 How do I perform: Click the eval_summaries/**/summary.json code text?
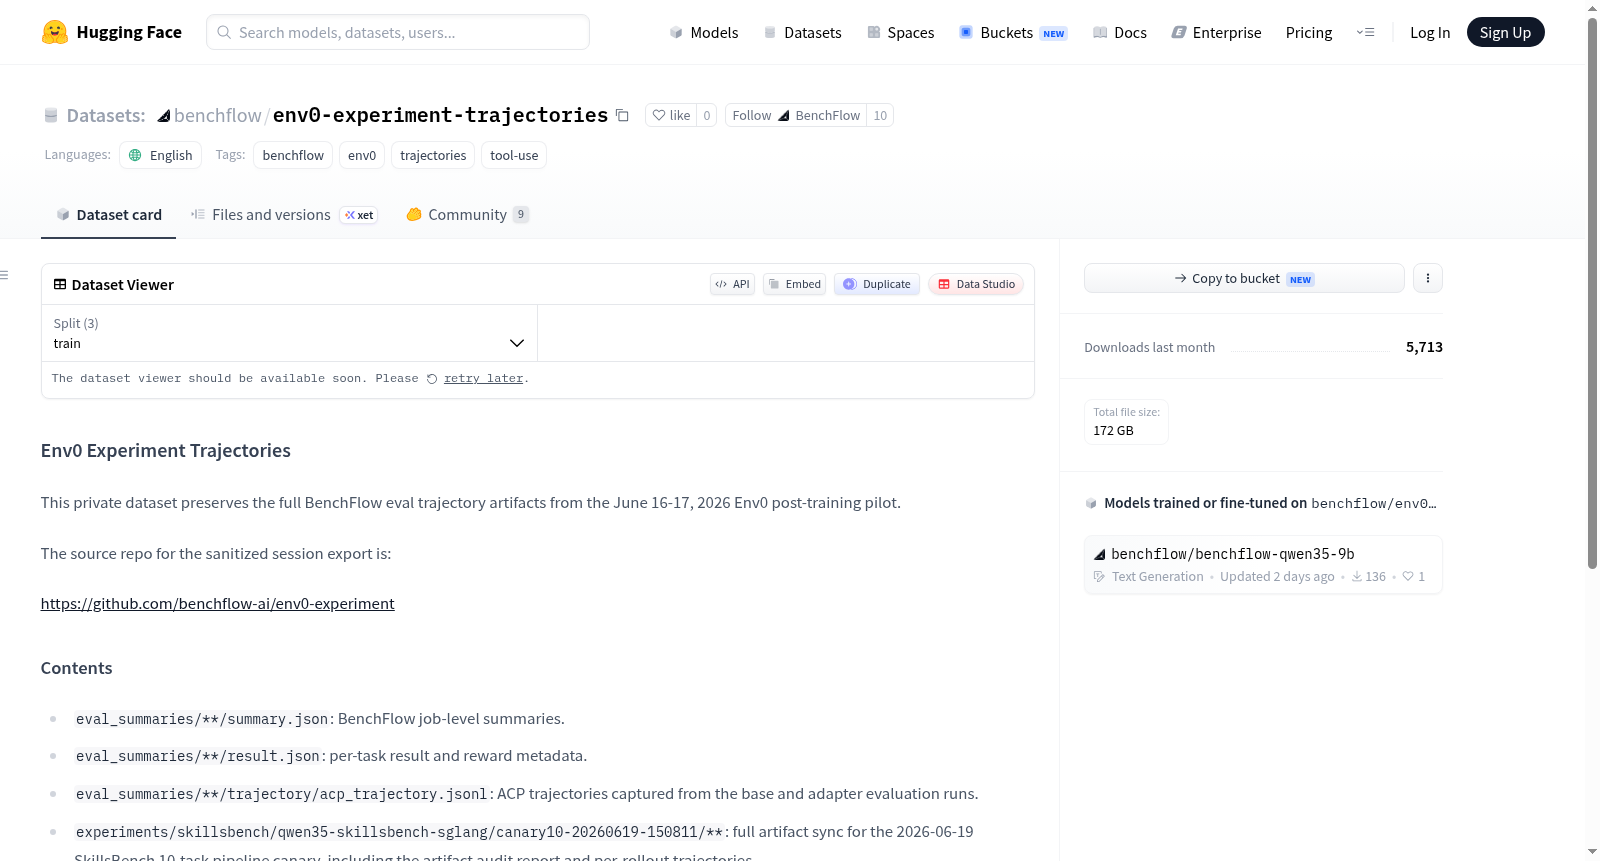pyautogui.click(x=202, y=719)
